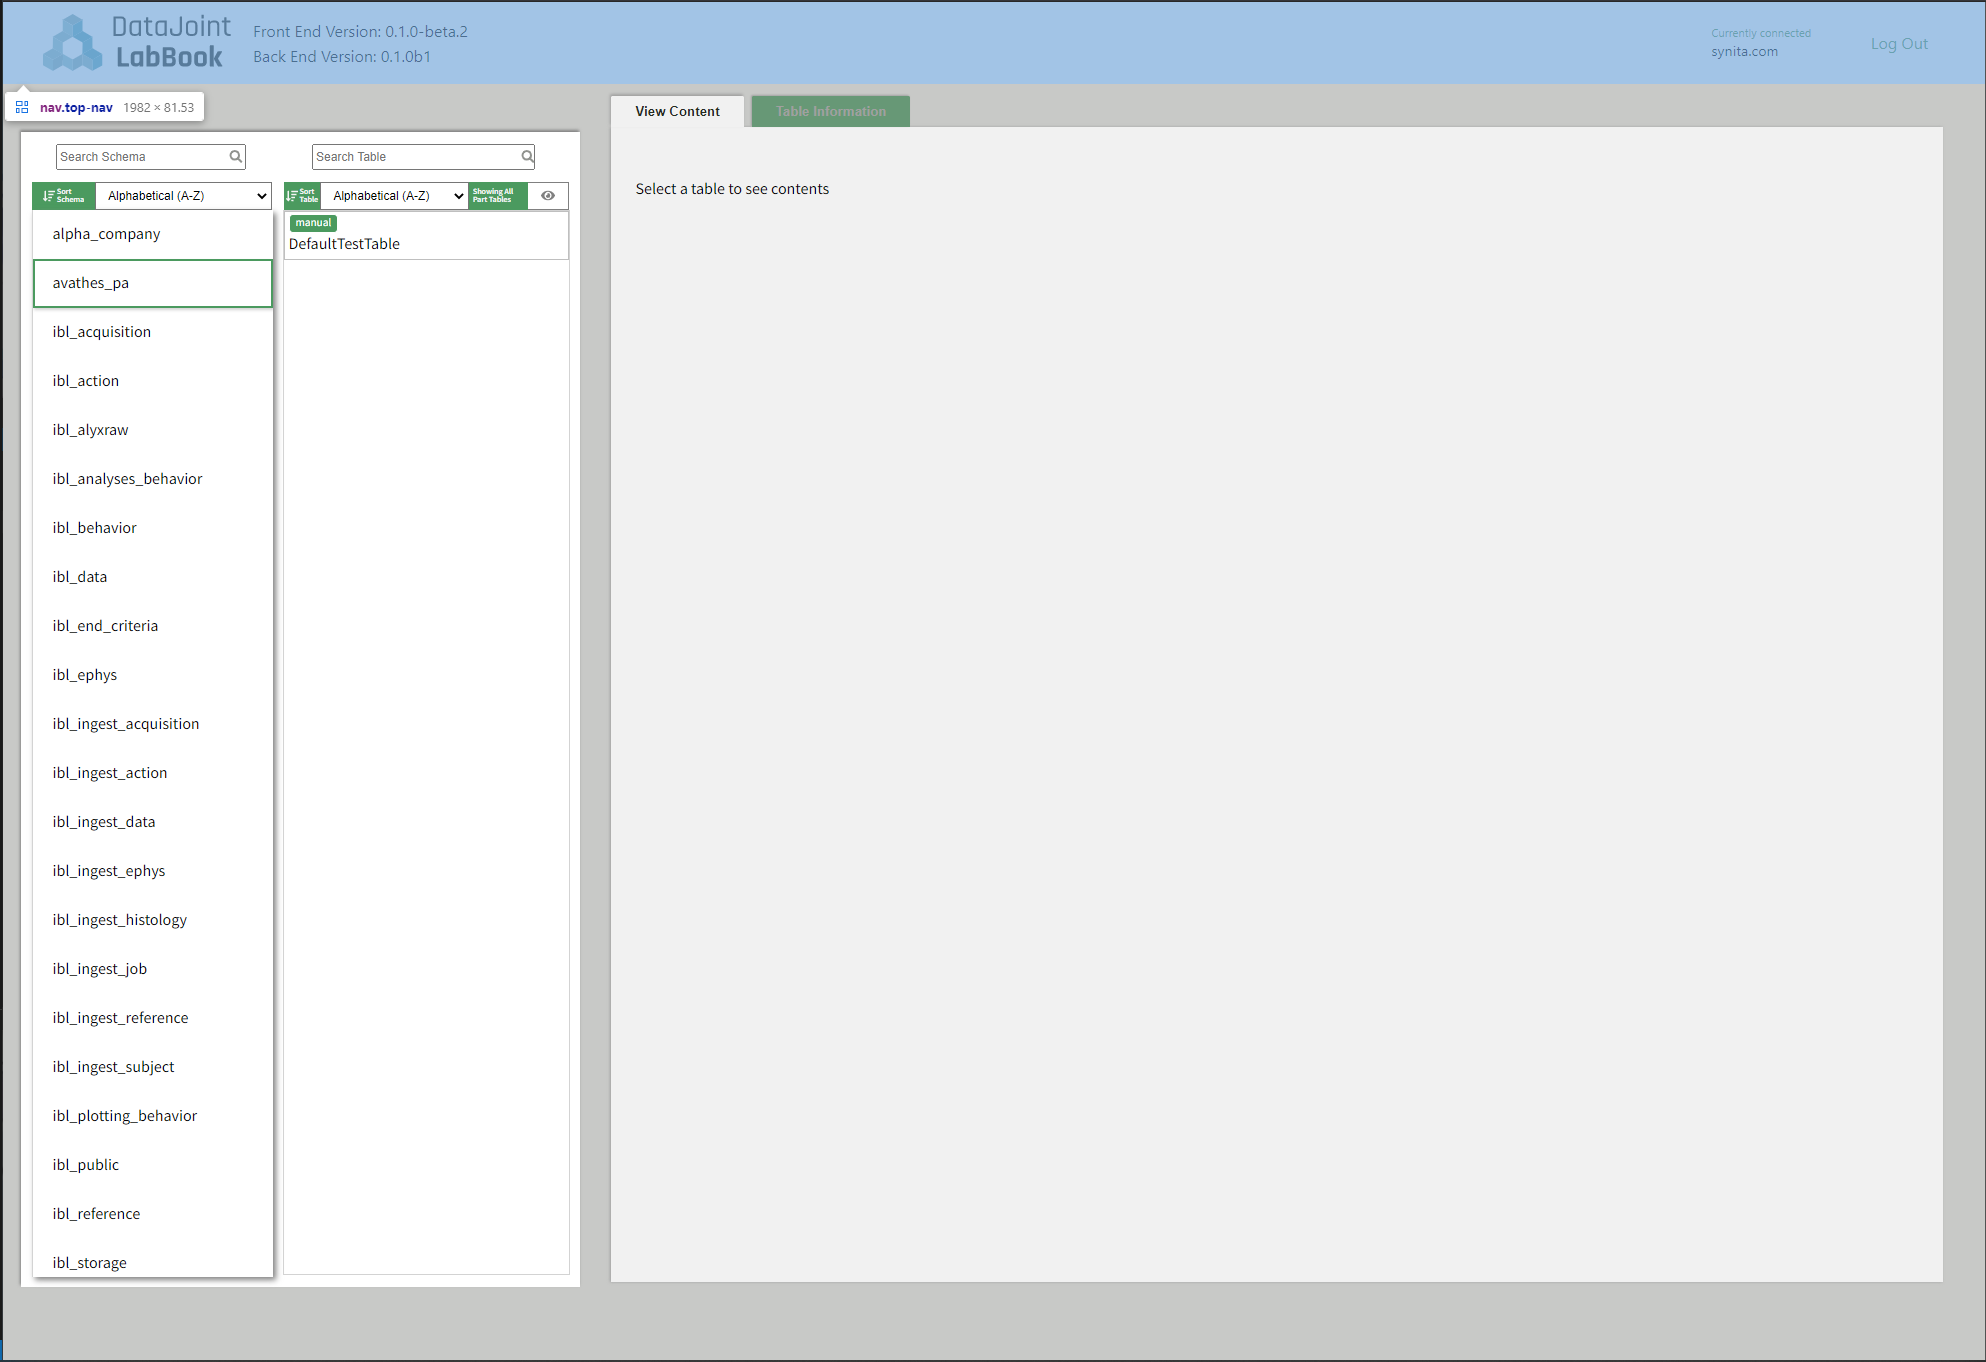The width and height of the screenshot is (1986, 1362).
Task: Select the avathes_pa schema
Action: pos(153,283)
